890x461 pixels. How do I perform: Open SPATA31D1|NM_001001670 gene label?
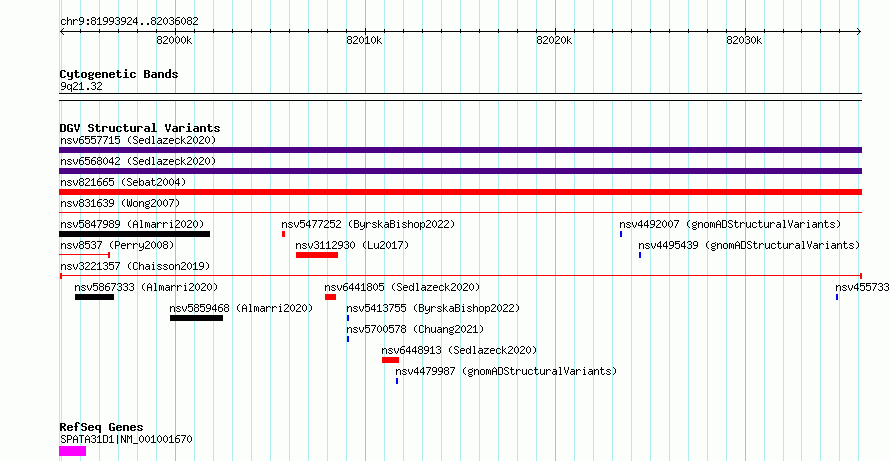[x=126, y=439]
